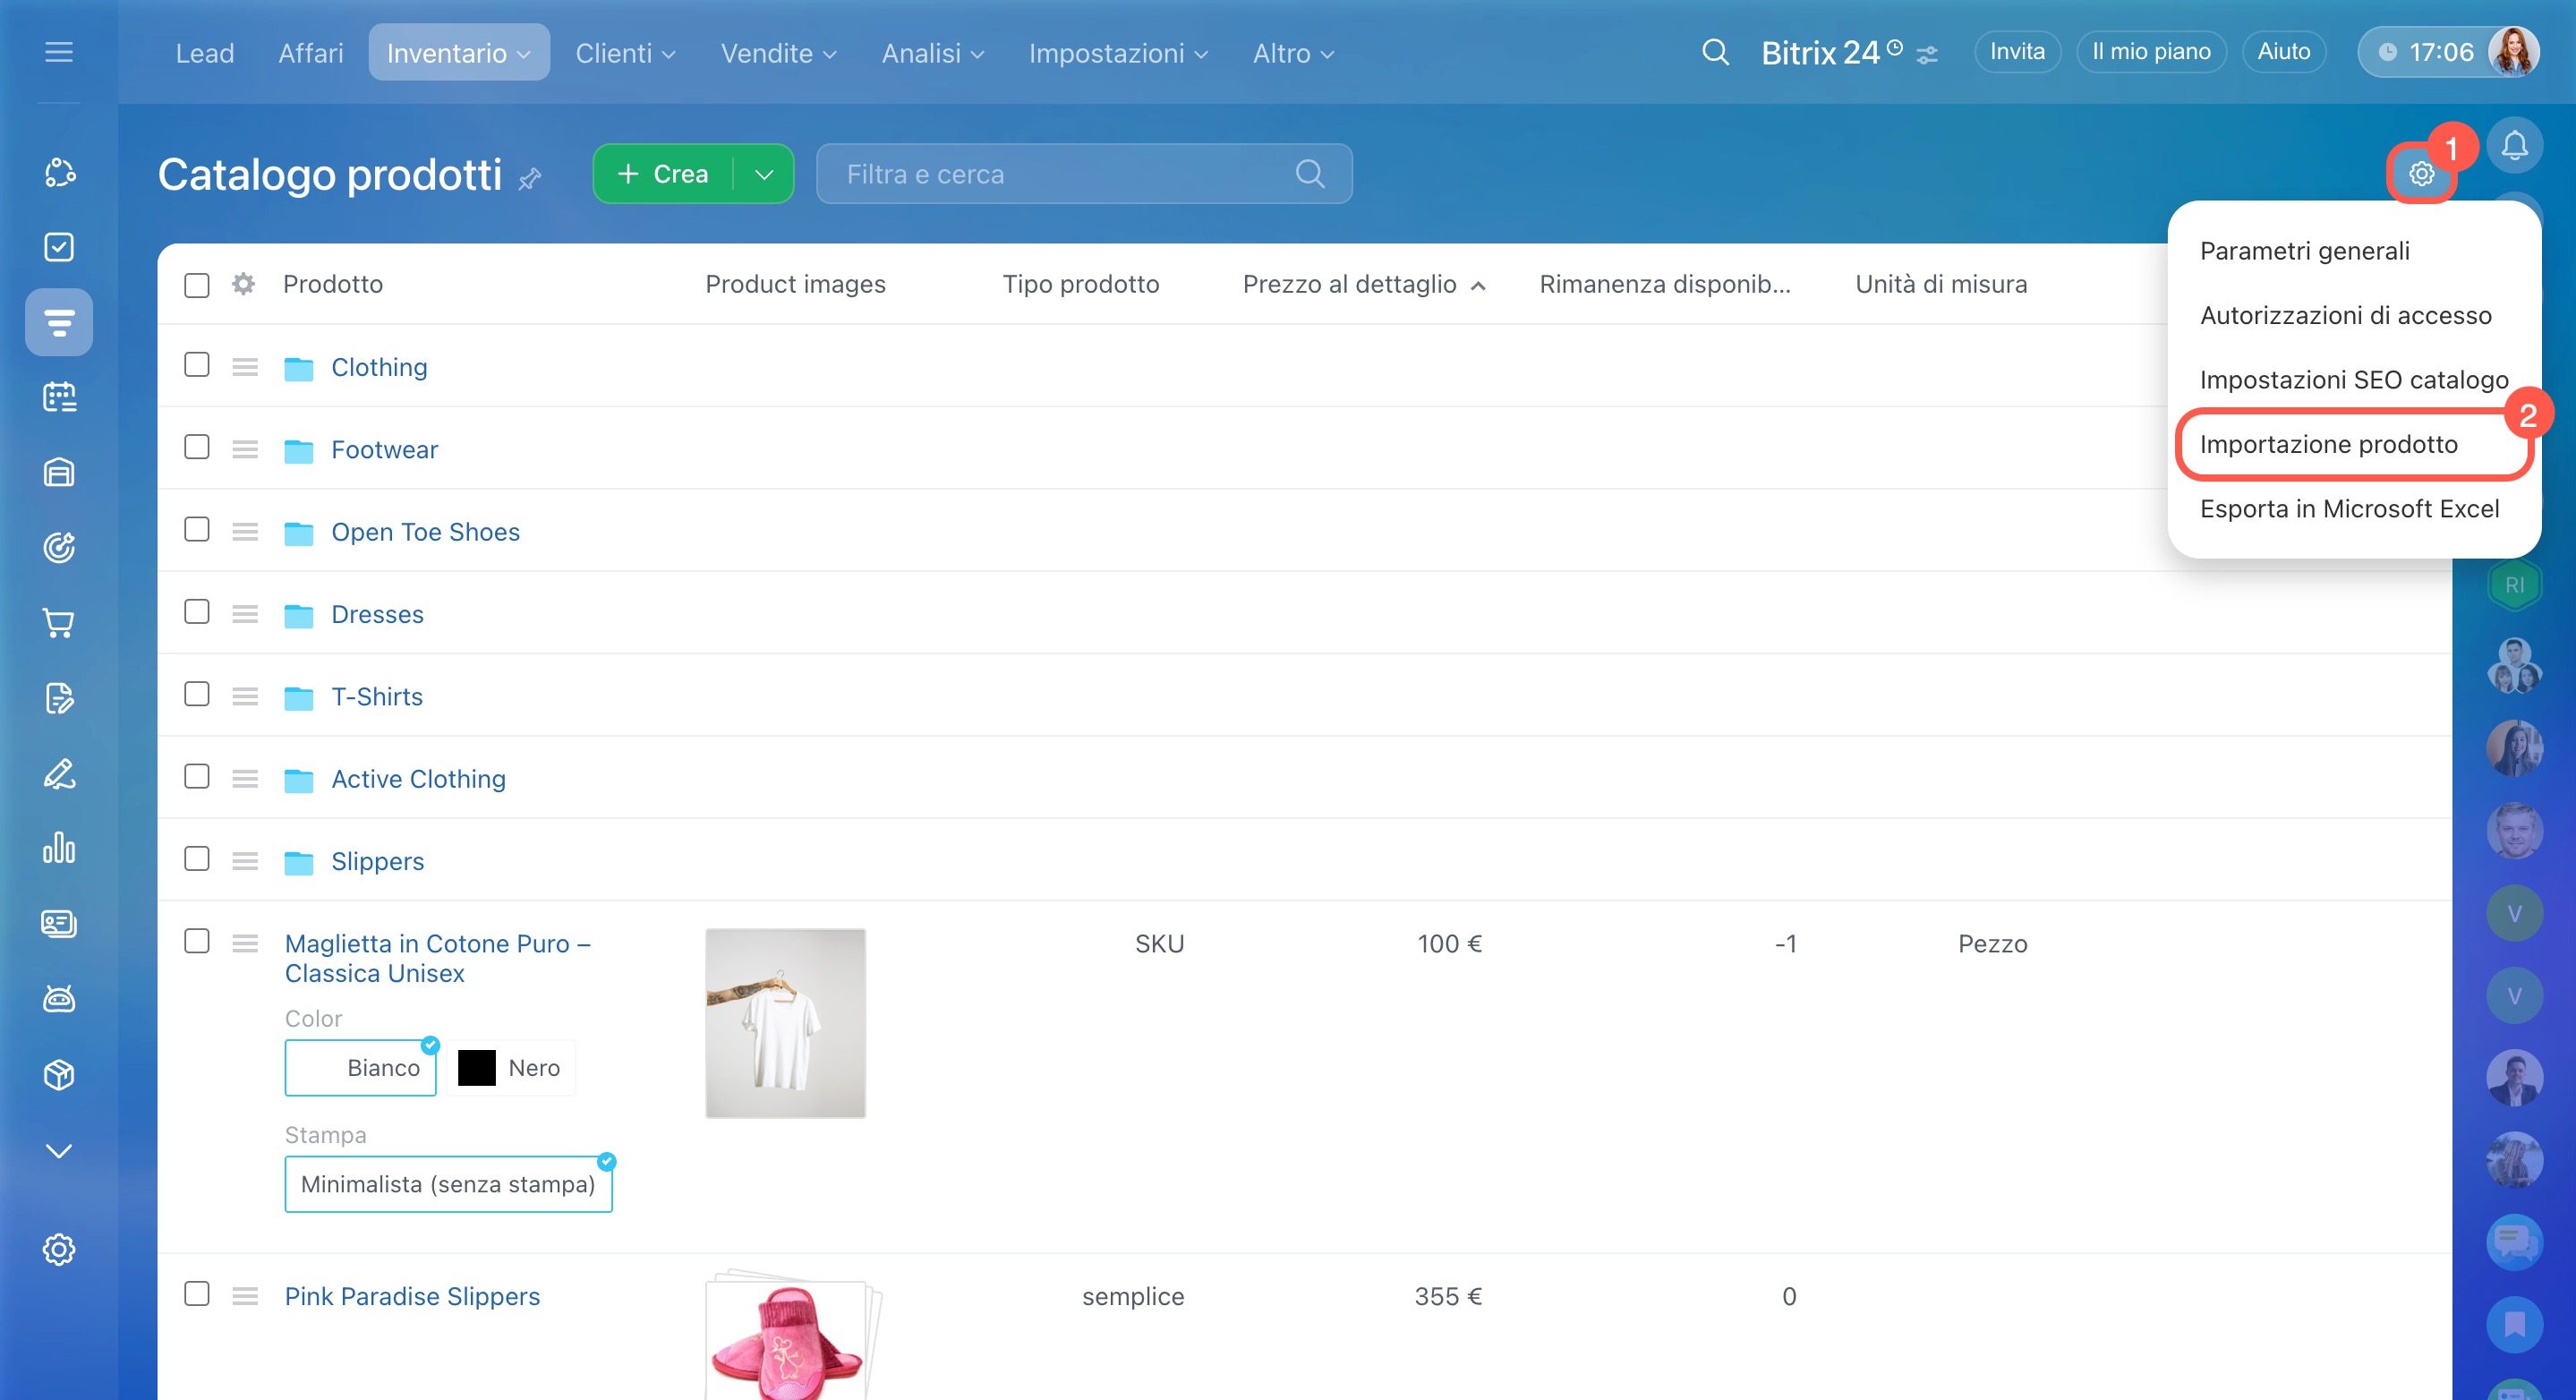Image resolution: width=2576 pixels, height=1400 pixels.
Task: Open the shopping cart sidebar icon
Action: tap(59, 623)
